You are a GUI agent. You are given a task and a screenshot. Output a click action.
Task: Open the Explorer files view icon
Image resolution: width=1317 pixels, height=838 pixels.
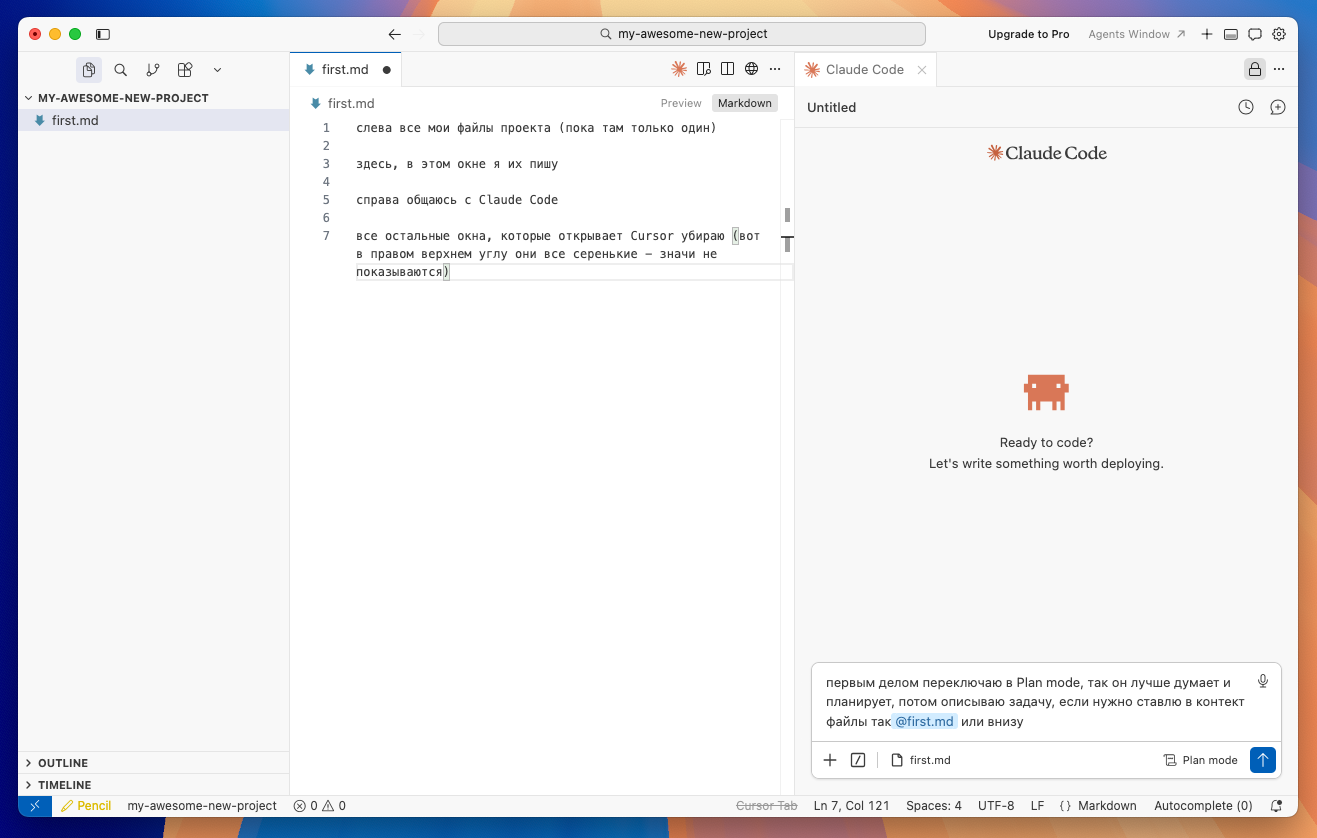pyautogui.click(x=89, y=70)
